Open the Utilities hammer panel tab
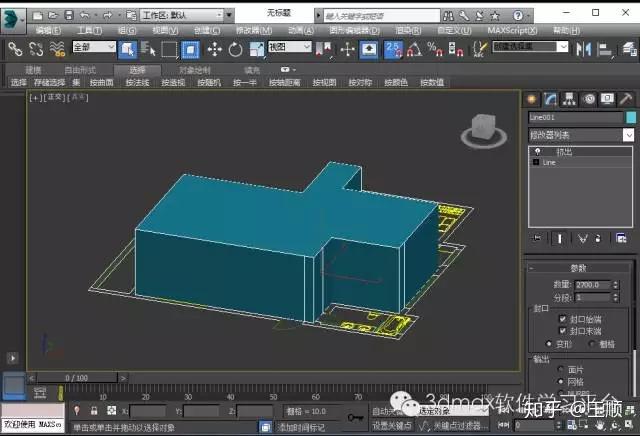 [625, 99]
